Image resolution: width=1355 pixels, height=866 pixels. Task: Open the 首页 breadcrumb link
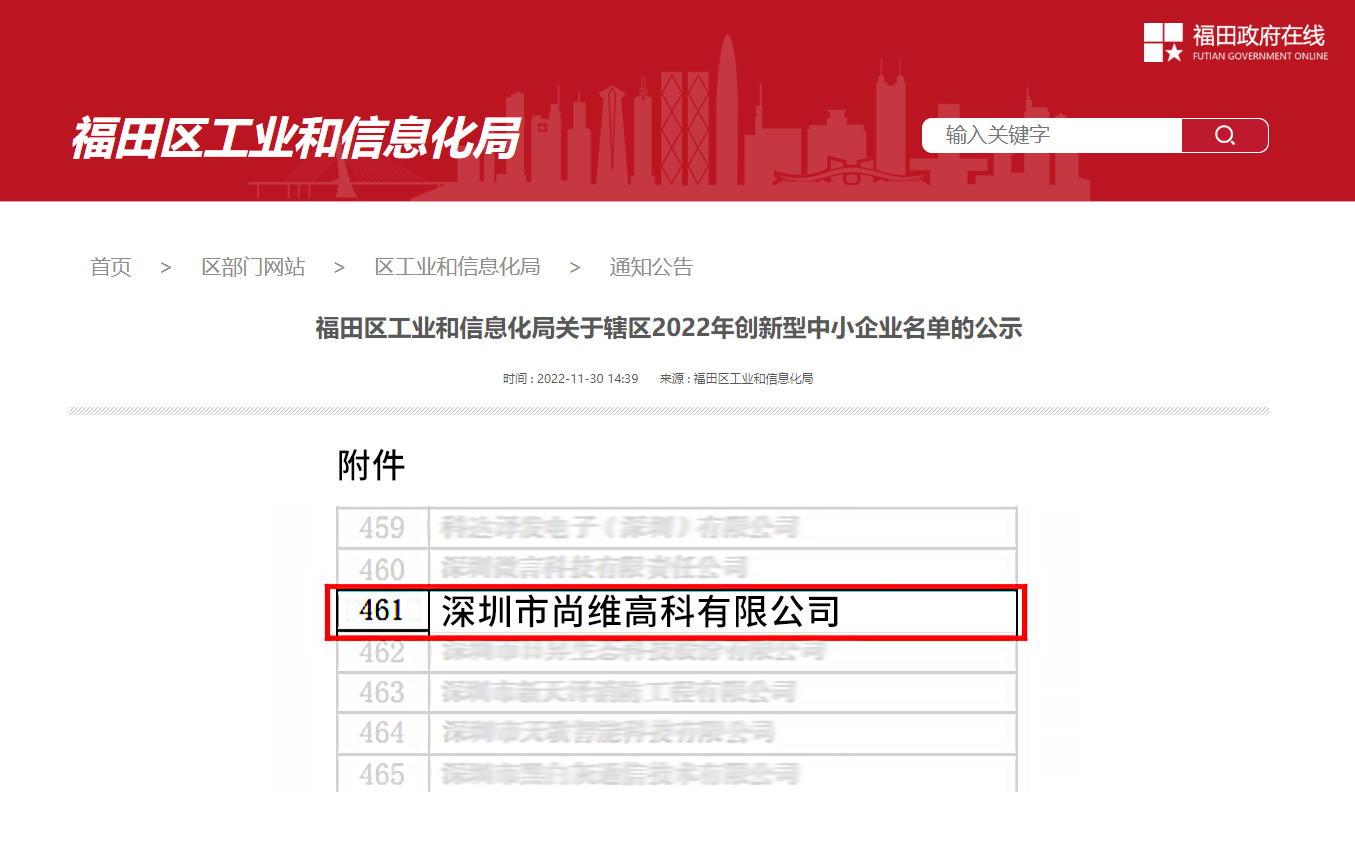click(110, 267)
